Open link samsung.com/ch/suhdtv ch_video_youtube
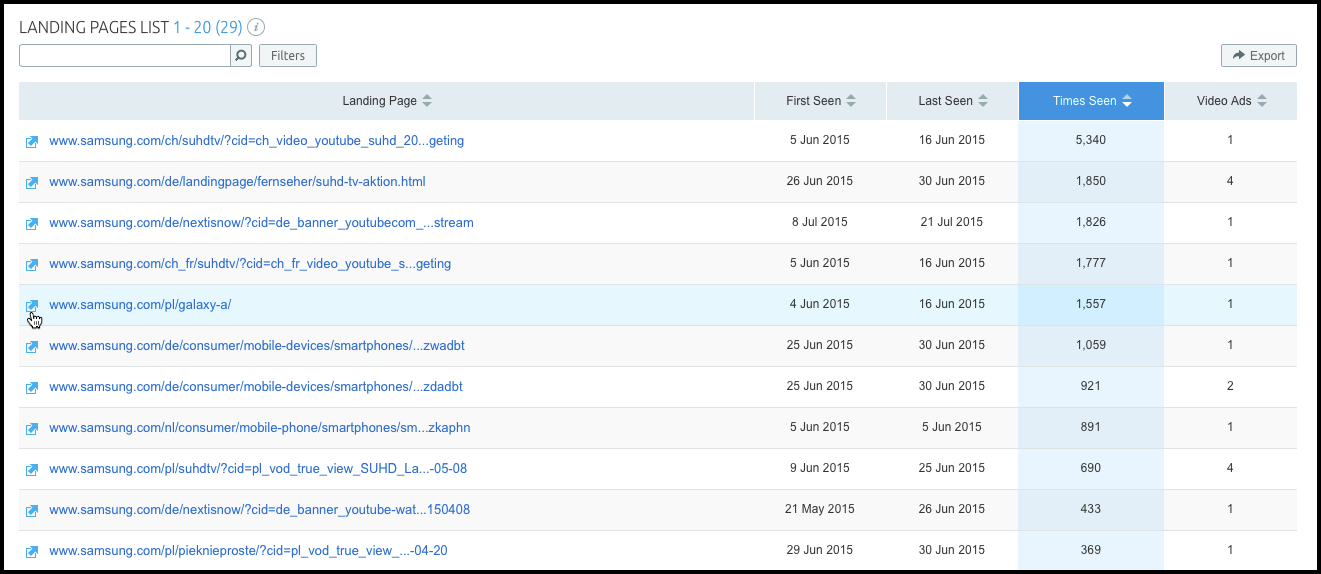This screenshot has height=574, width=1321. tap(257, 141)
